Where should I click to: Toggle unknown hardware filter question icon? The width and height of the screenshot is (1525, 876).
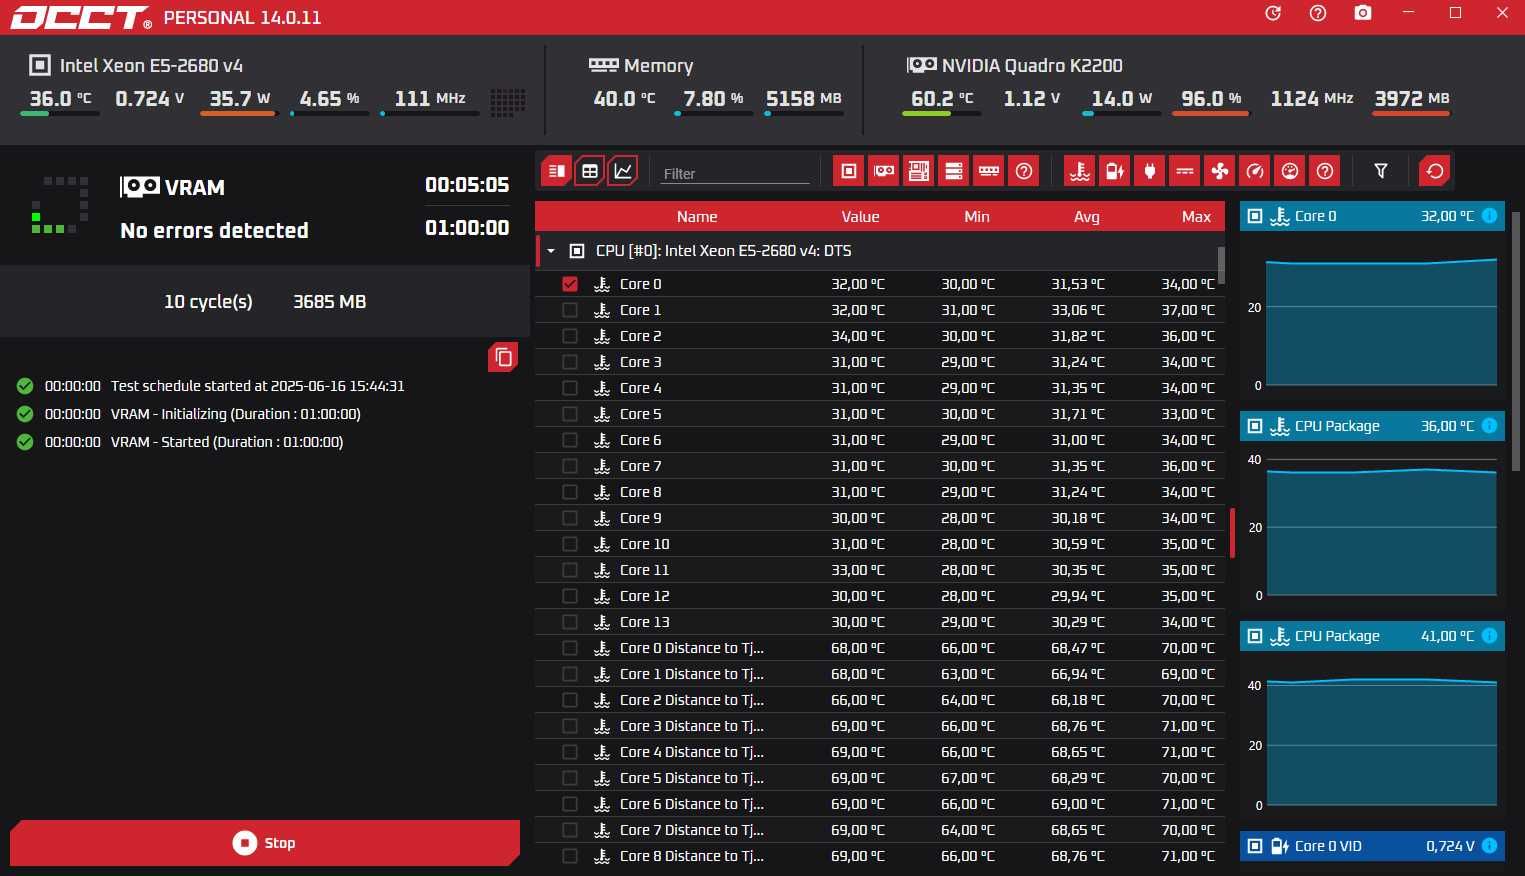1024,171
